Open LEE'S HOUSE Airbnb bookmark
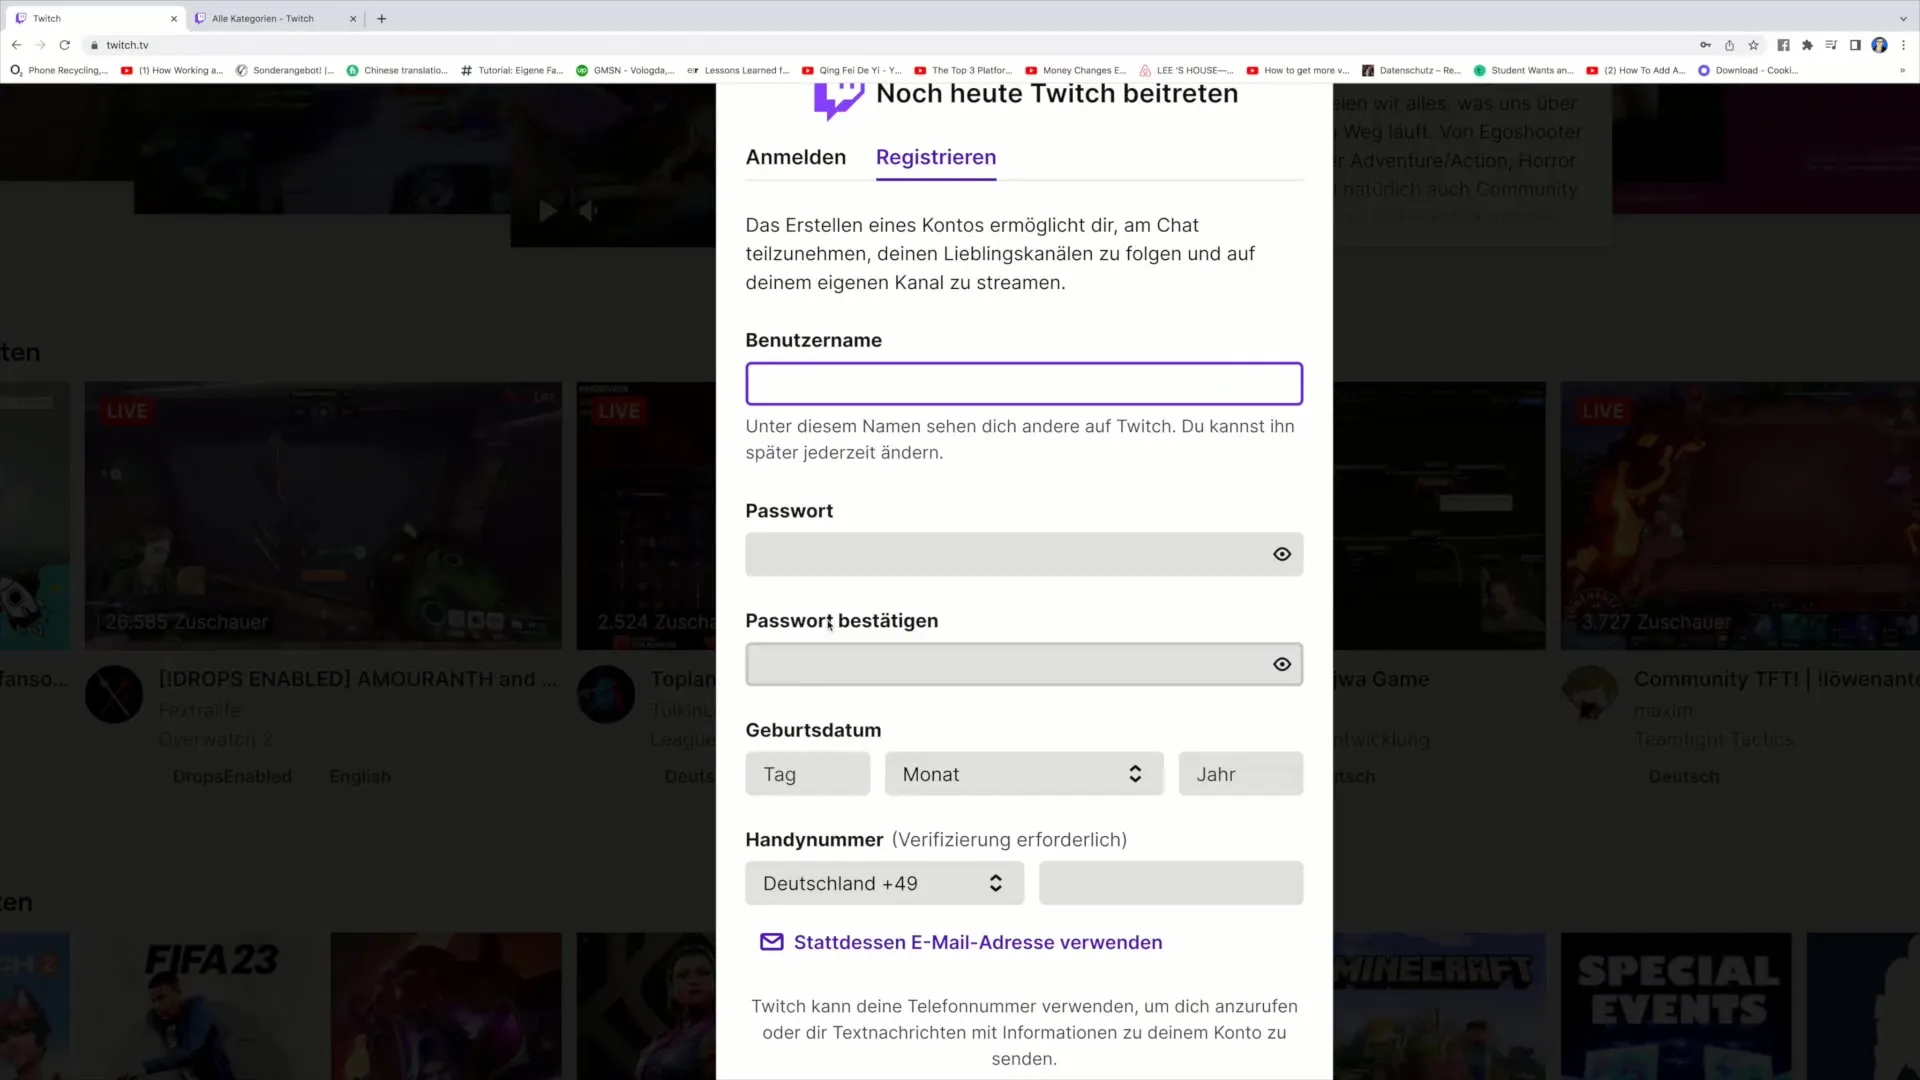 1187,70
